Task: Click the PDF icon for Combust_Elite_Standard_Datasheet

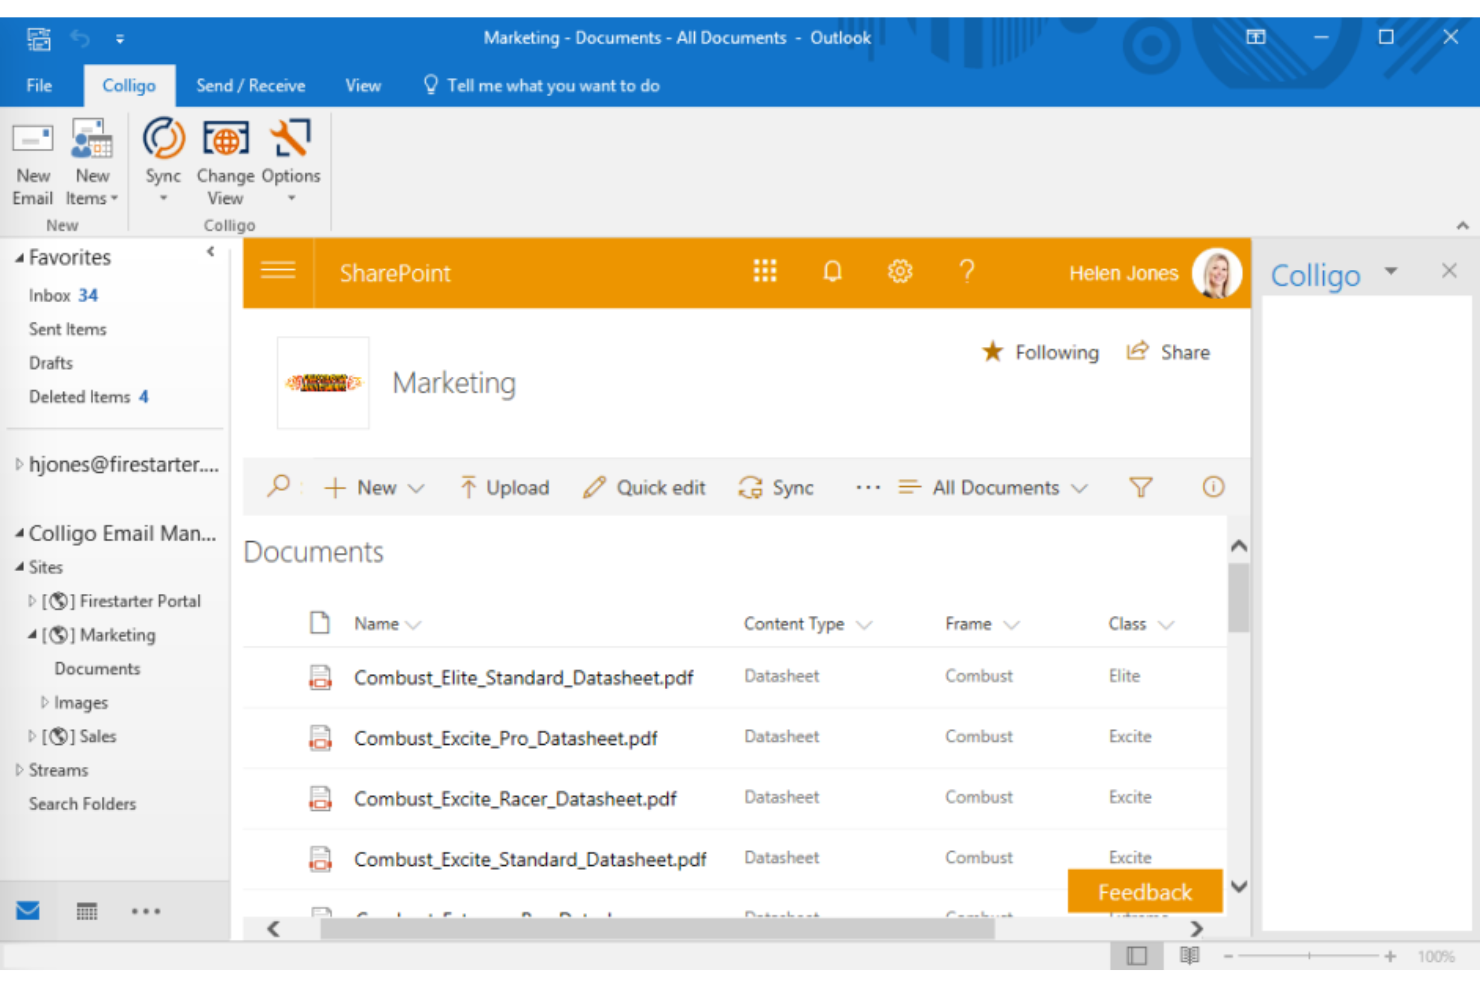Action: click(320, 677)
